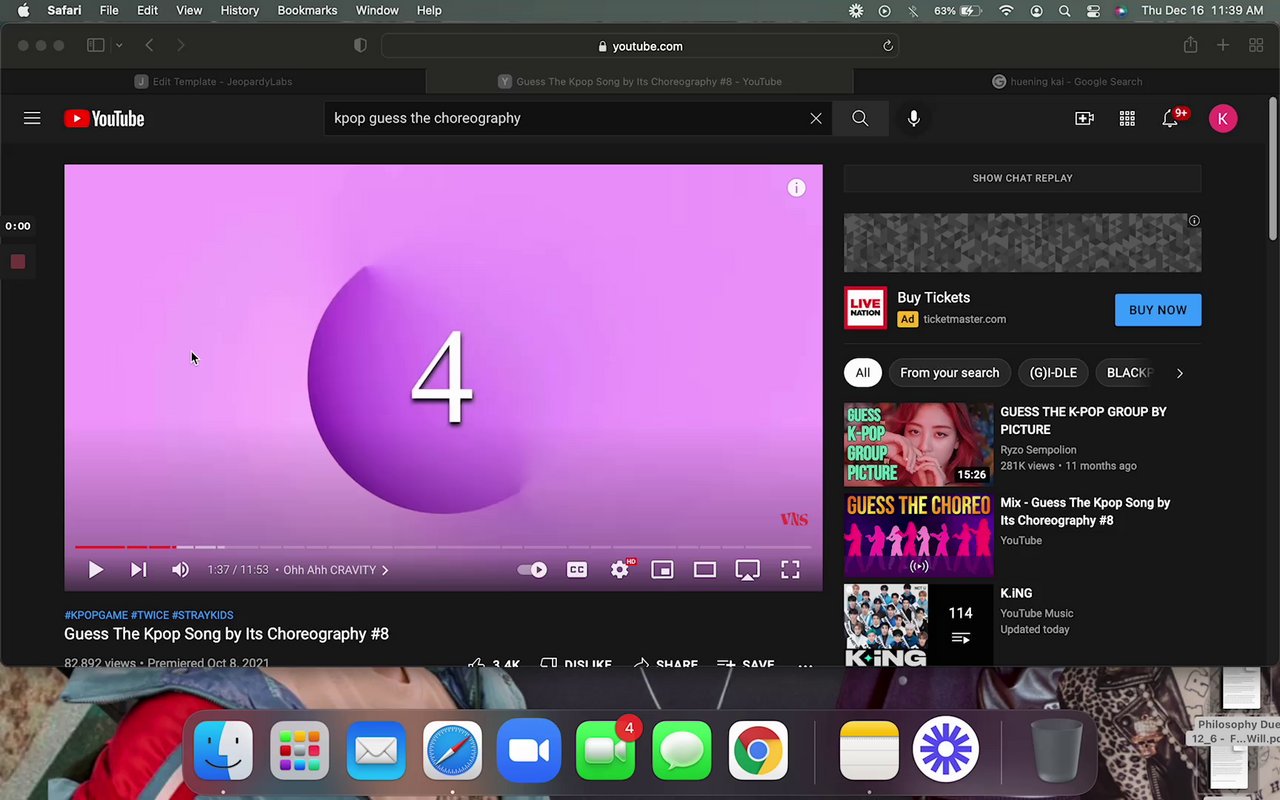This screenshot has height=800, width=1280.
Task: Click the Buy Now ad button
Action: click(1158, 310)
